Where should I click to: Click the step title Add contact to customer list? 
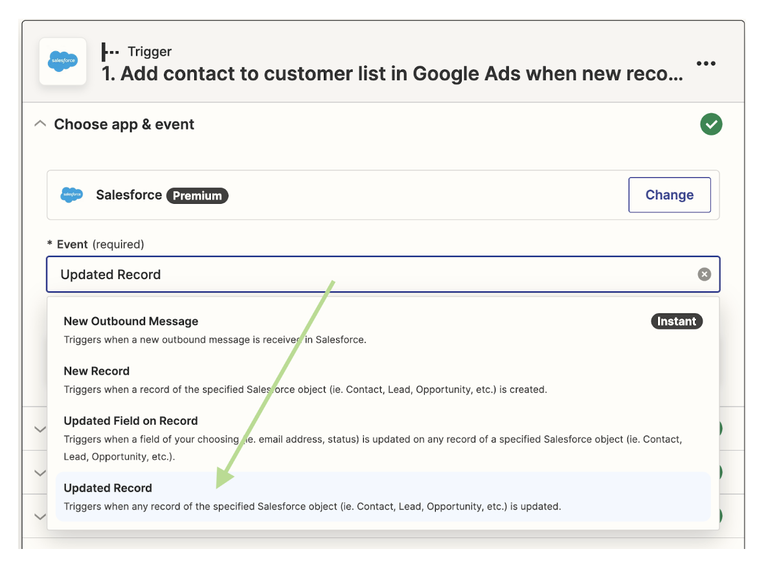click(x=392, y=73)
